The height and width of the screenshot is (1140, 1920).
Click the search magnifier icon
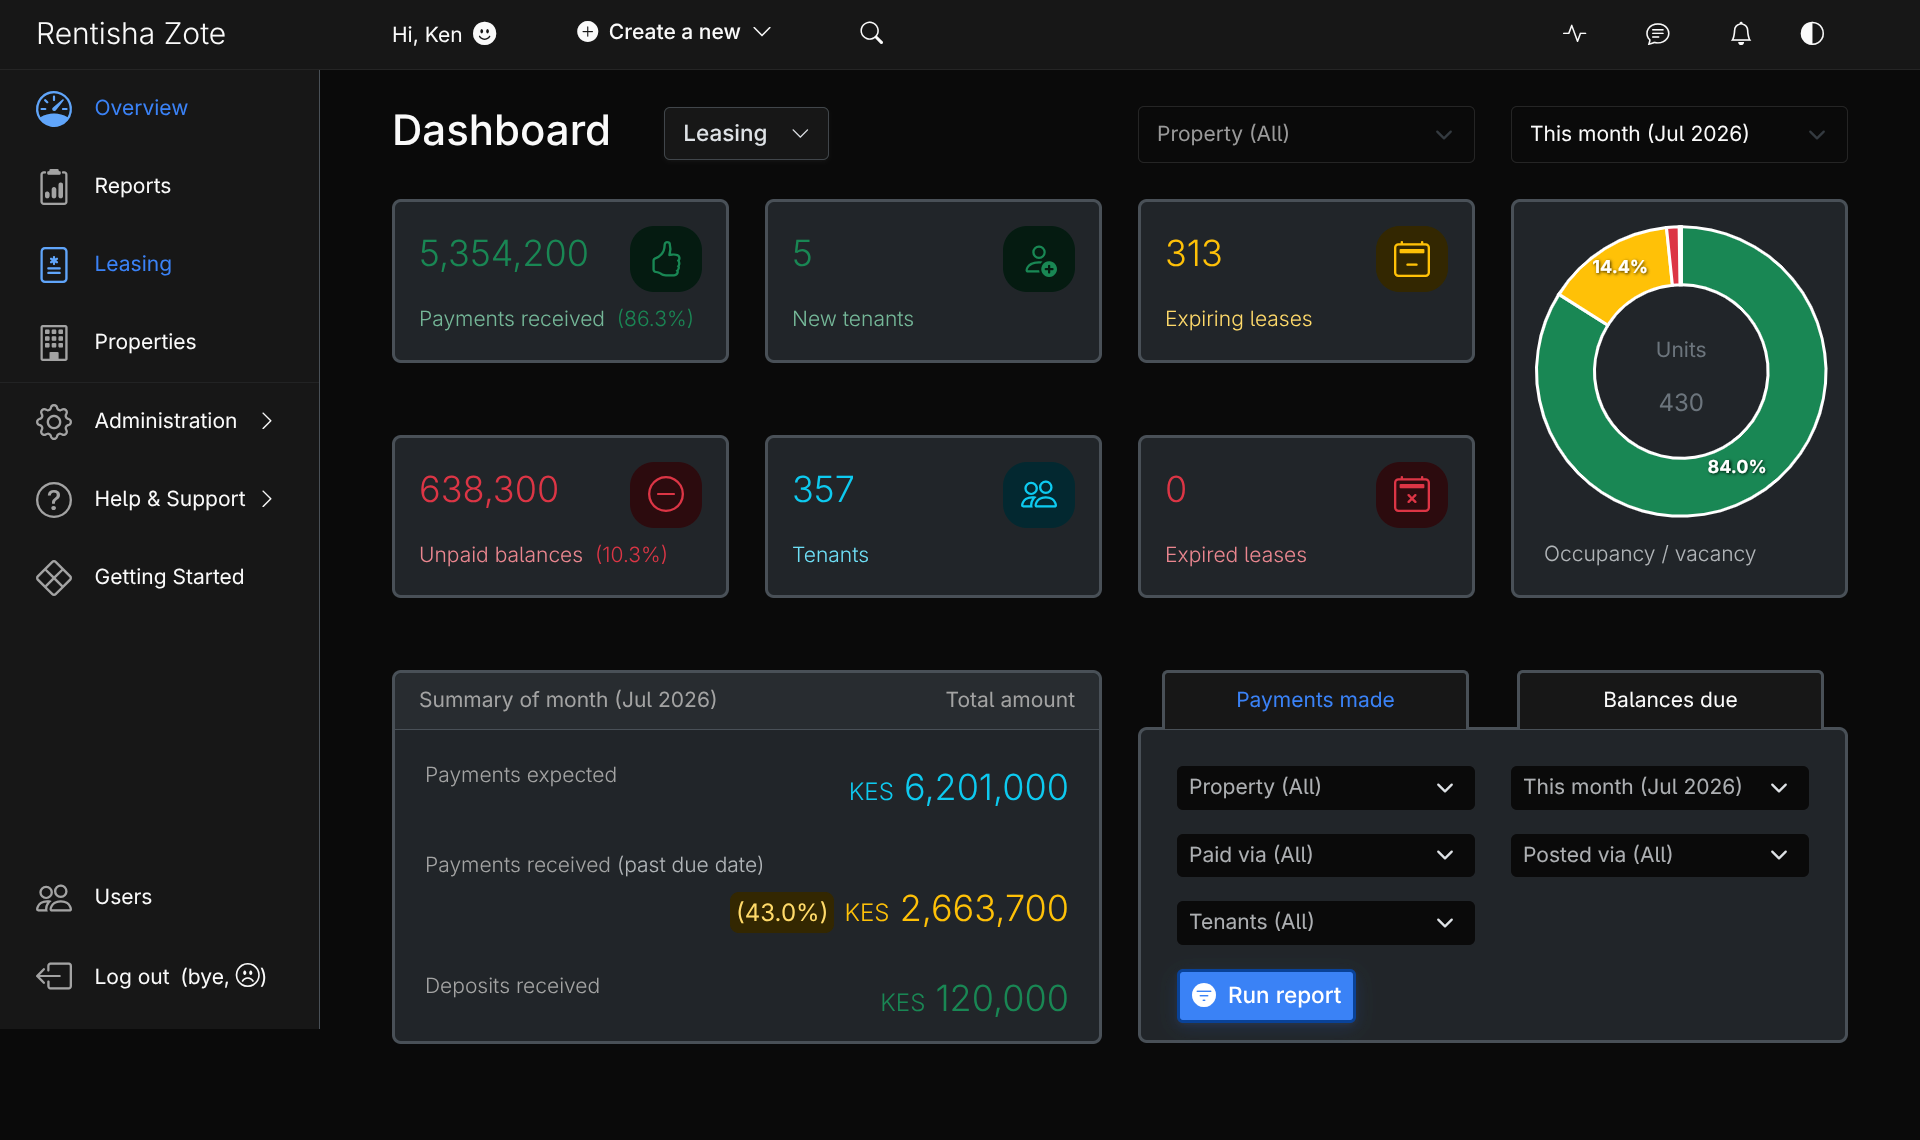871,33
